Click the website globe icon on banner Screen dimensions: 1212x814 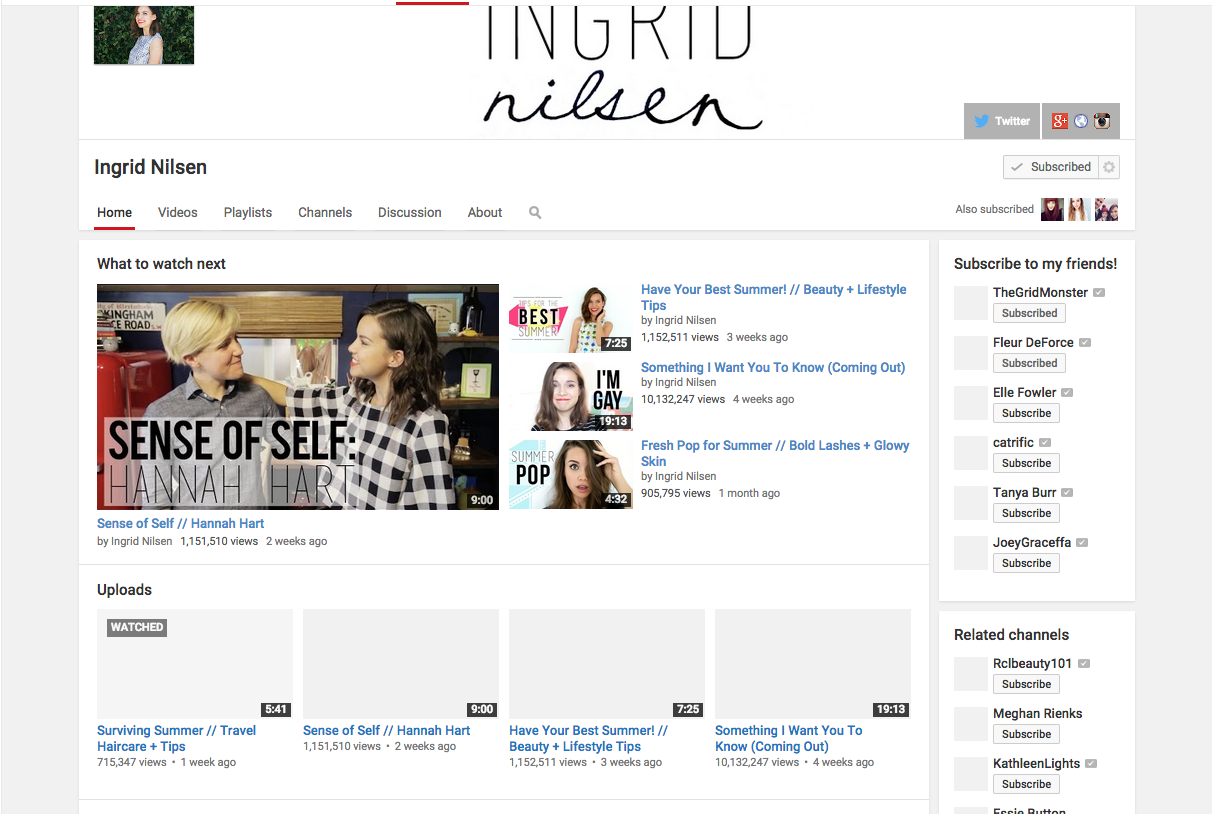[1081, 121]
